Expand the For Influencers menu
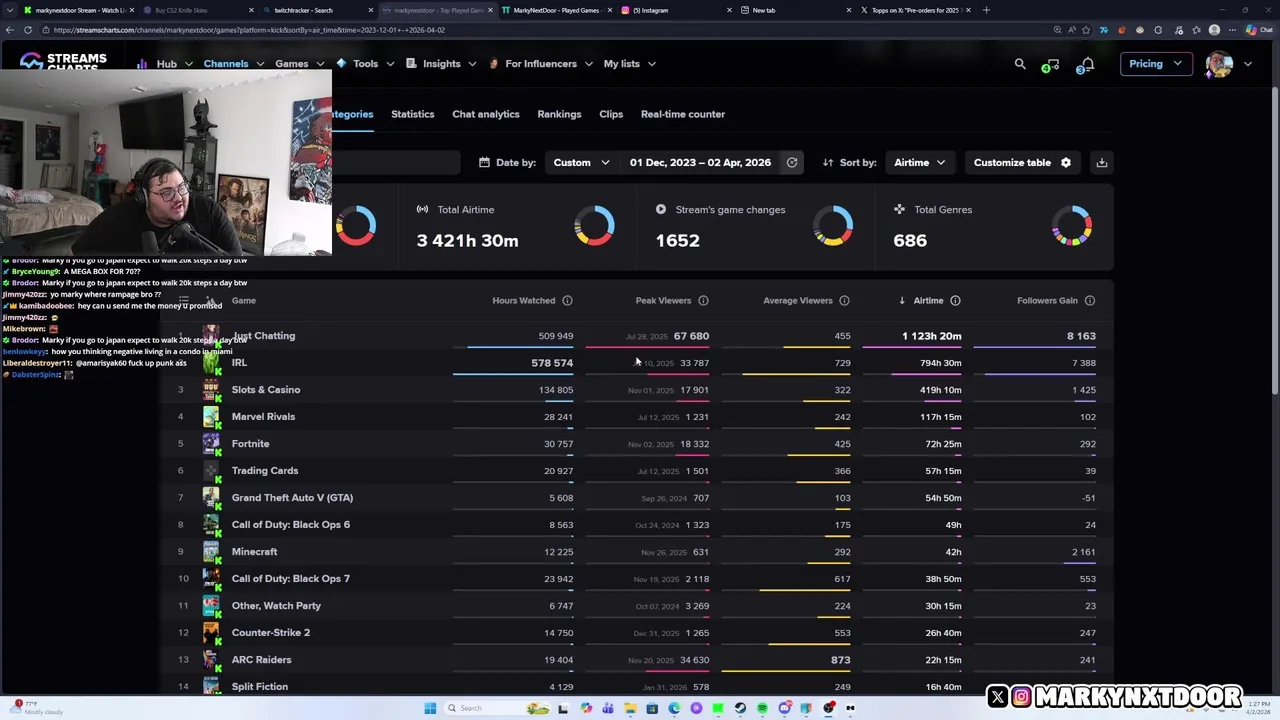This screenshot has height=720, width=1280. coord(540,64)
